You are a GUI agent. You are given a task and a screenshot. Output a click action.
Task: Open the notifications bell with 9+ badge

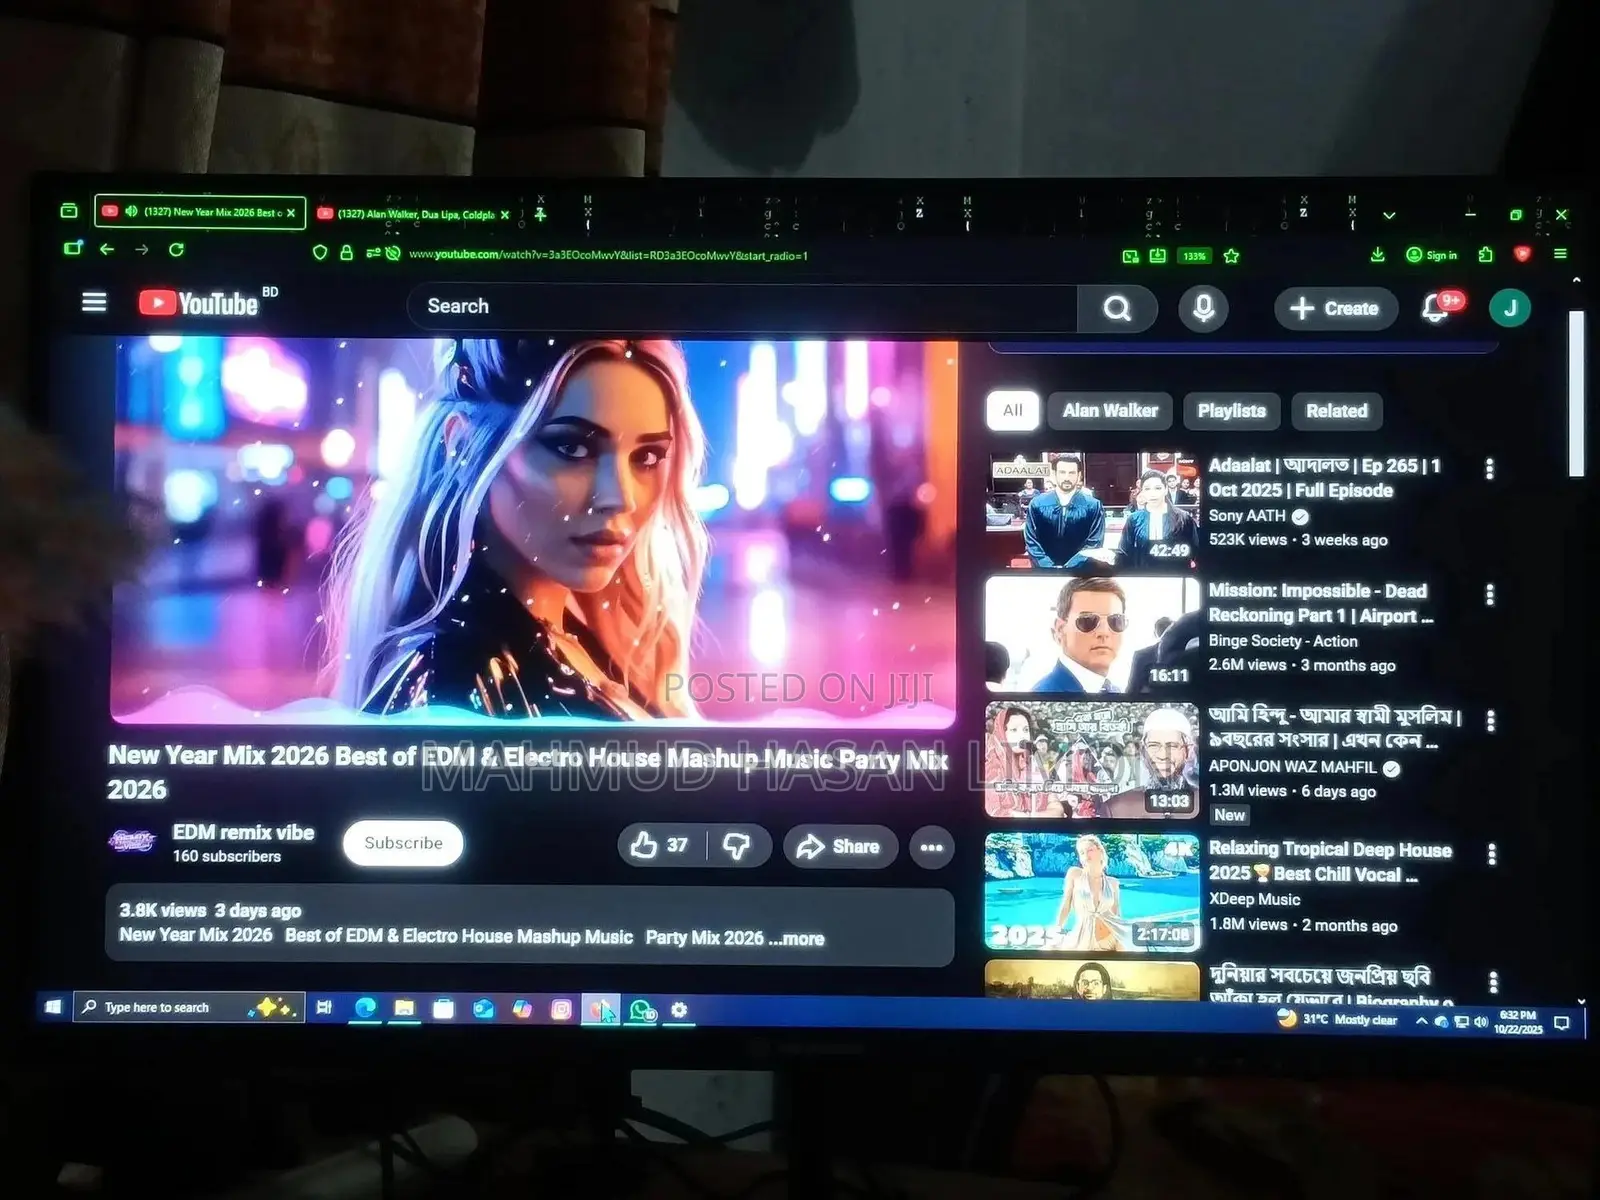coord(1436,310)
